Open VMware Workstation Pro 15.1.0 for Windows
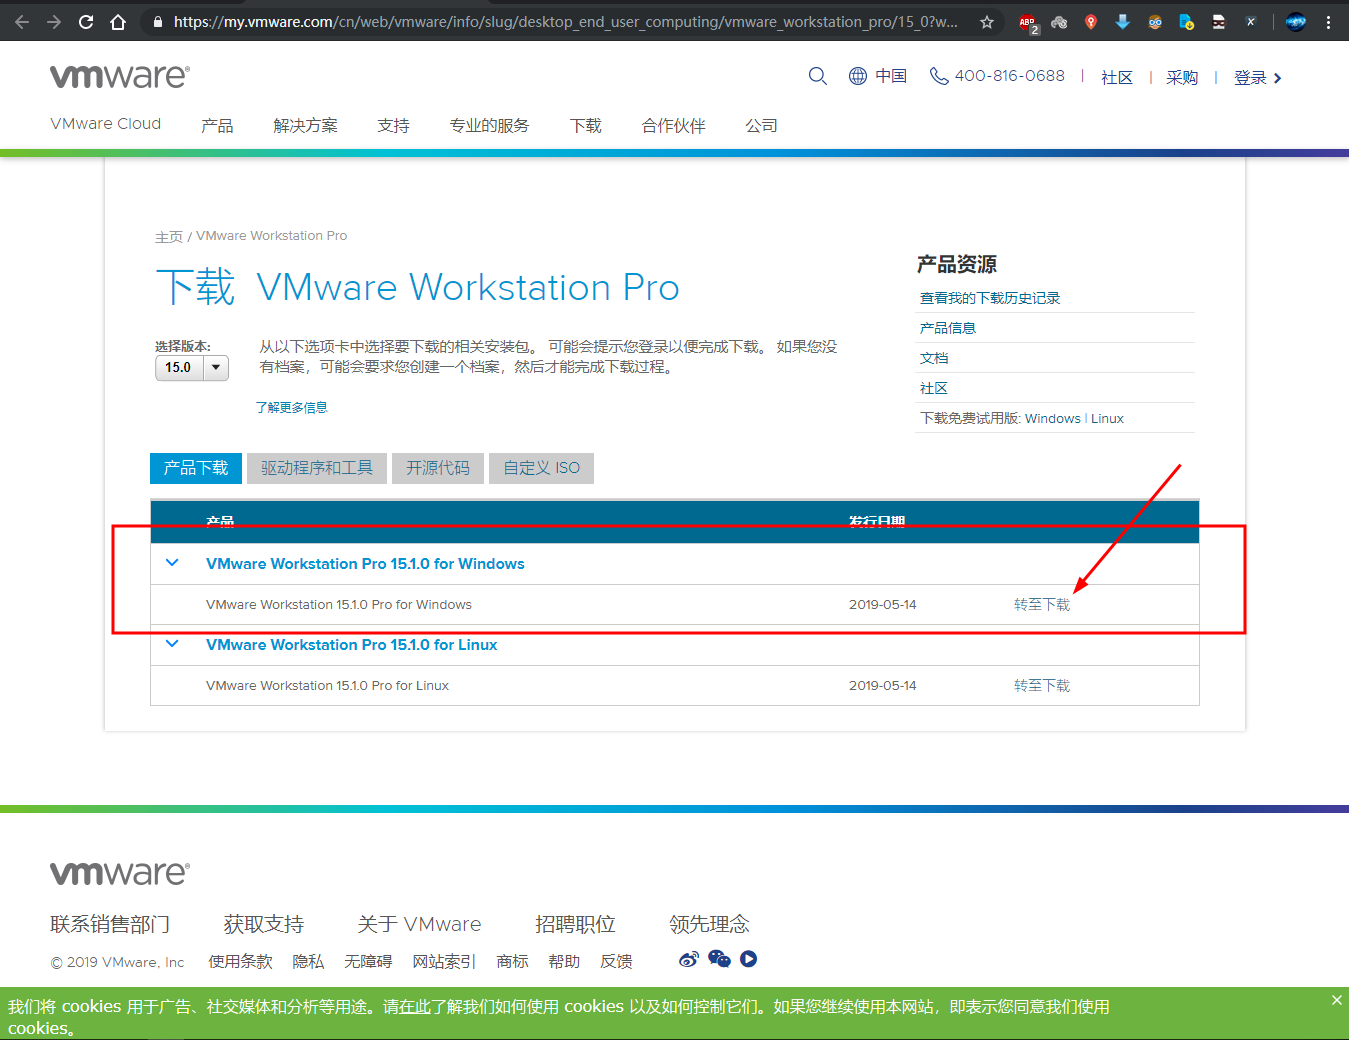This screenshot has height=1040, width=1349. click(x=365, y=564)
